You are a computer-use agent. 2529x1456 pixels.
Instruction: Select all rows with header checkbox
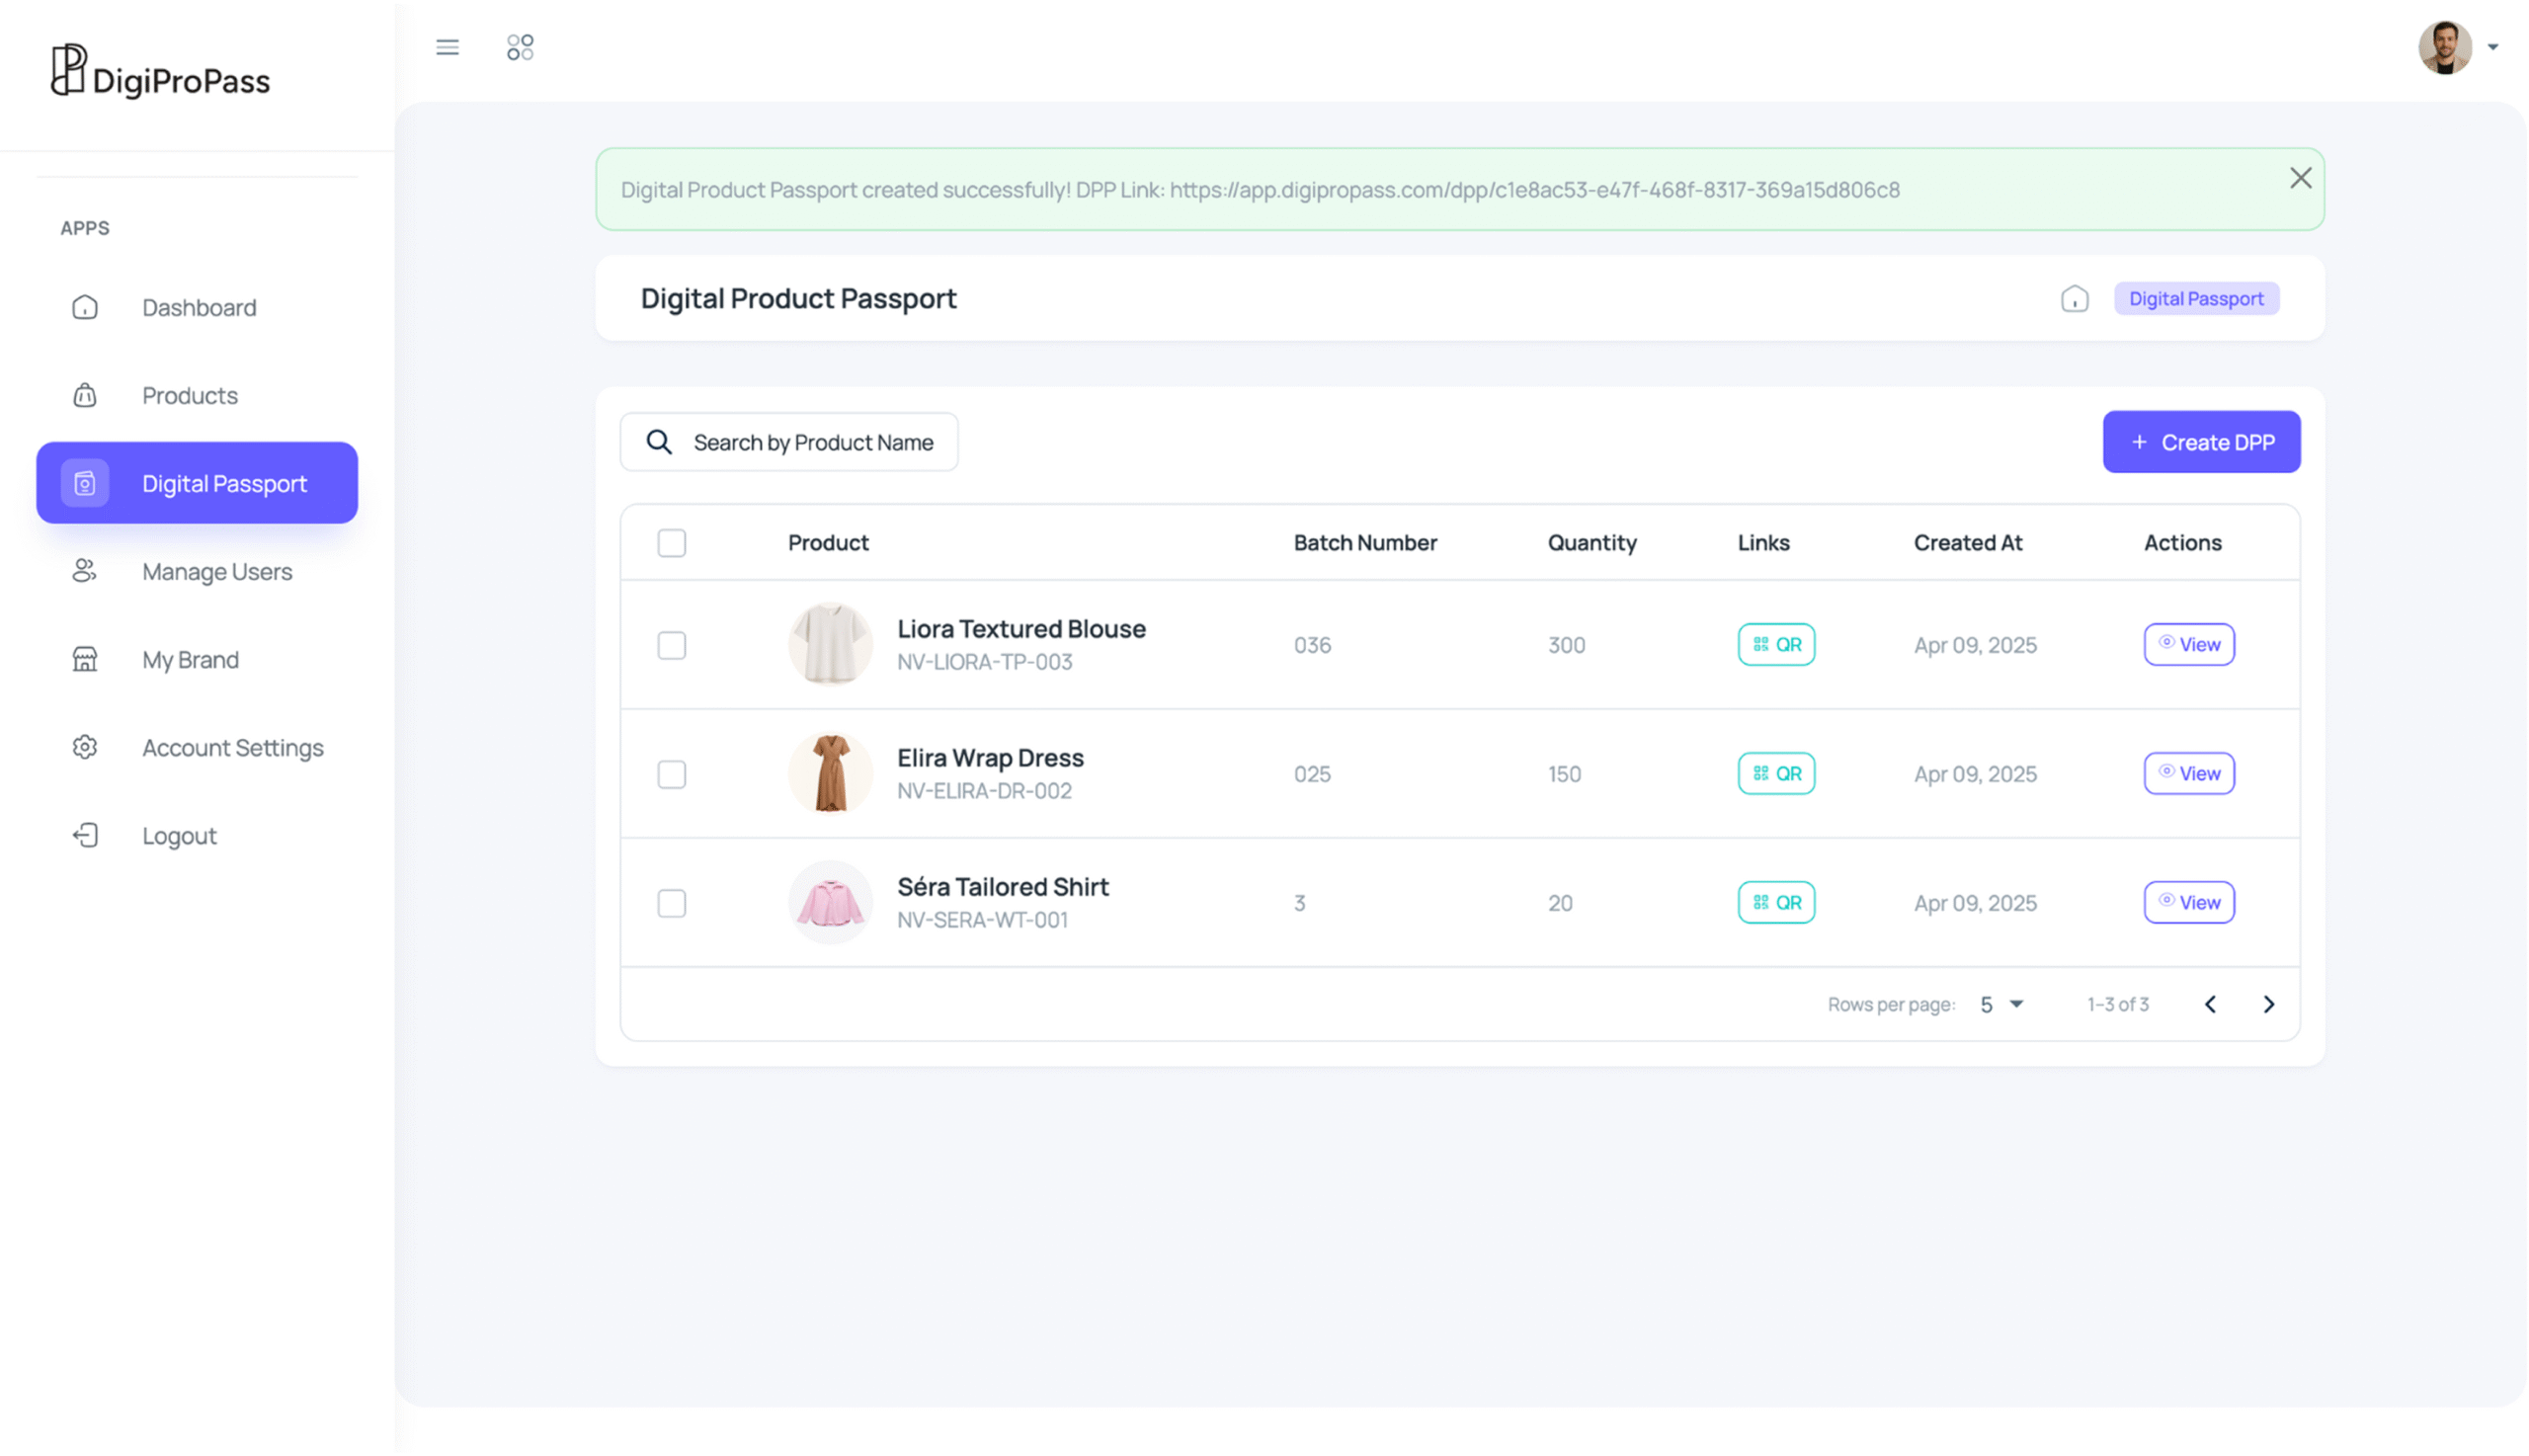(x=671, y=543)
